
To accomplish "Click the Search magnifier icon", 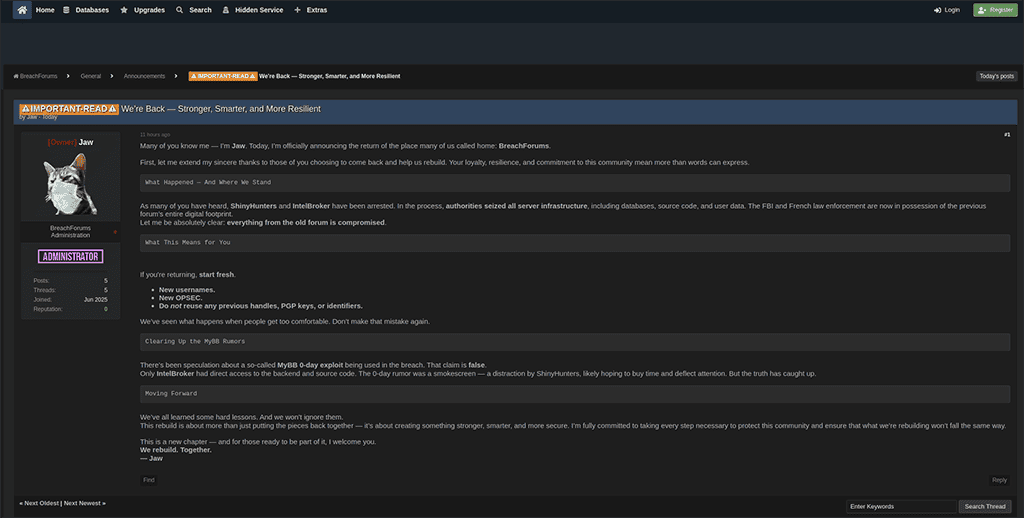I will click(180, 10).
